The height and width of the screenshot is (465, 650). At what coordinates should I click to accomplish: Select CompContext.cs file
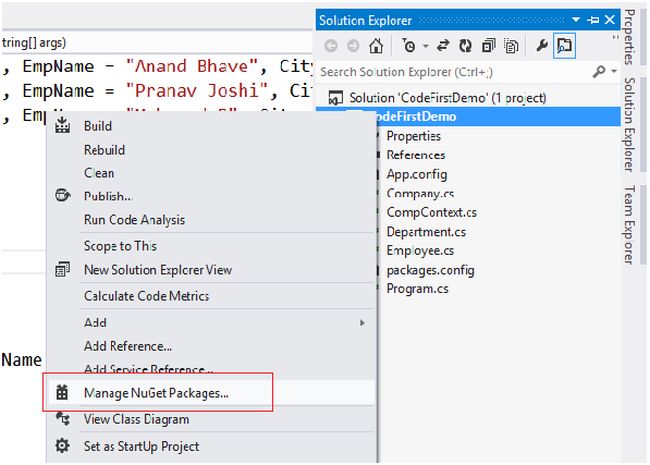432,212
